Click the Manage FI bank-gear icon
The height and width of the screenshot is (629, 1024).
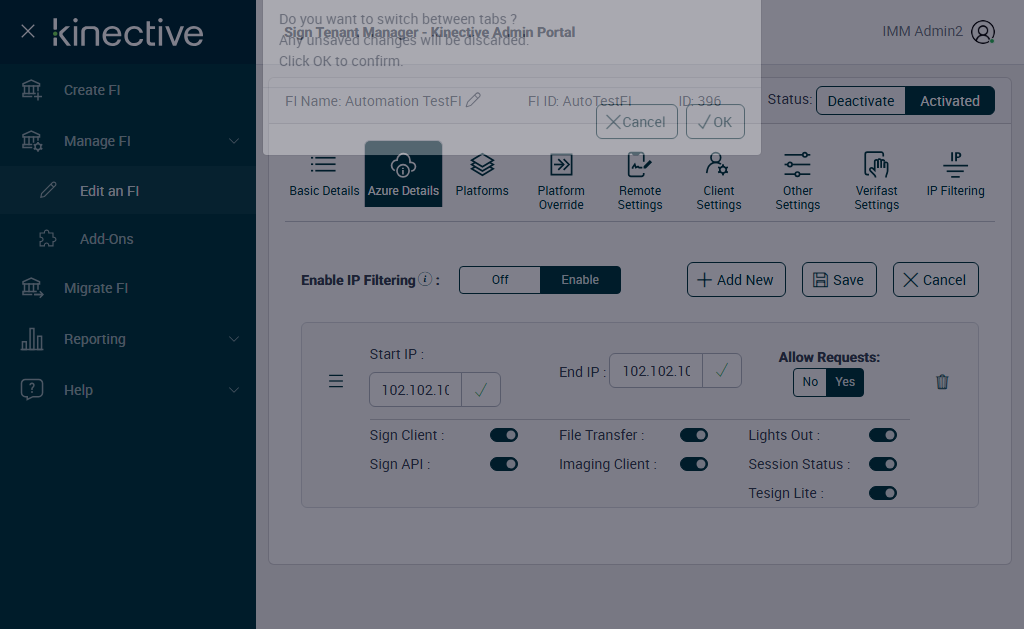(31, 141)
